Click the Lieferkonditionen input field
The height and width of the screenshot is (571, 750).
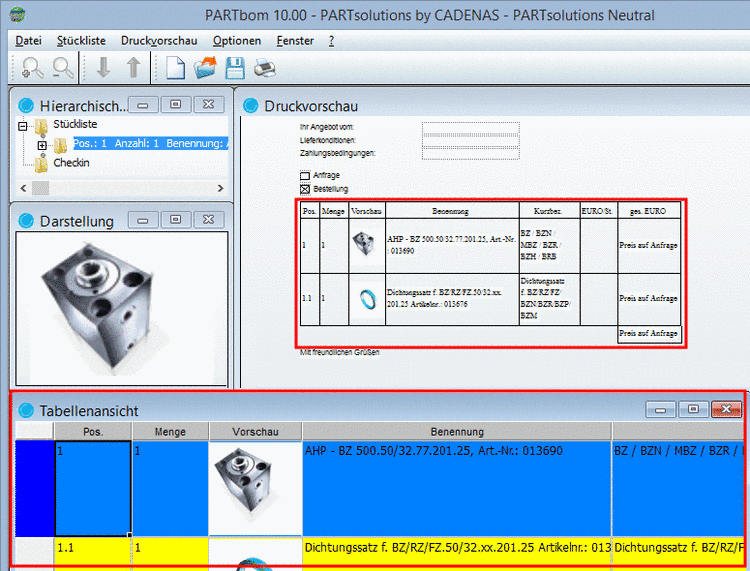coord(471,141)
